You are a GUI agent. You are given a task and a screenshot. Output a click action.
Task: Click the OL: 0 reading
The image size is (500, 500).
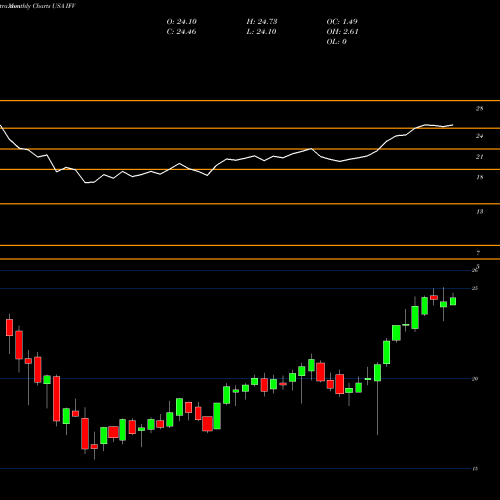(336, 42)
